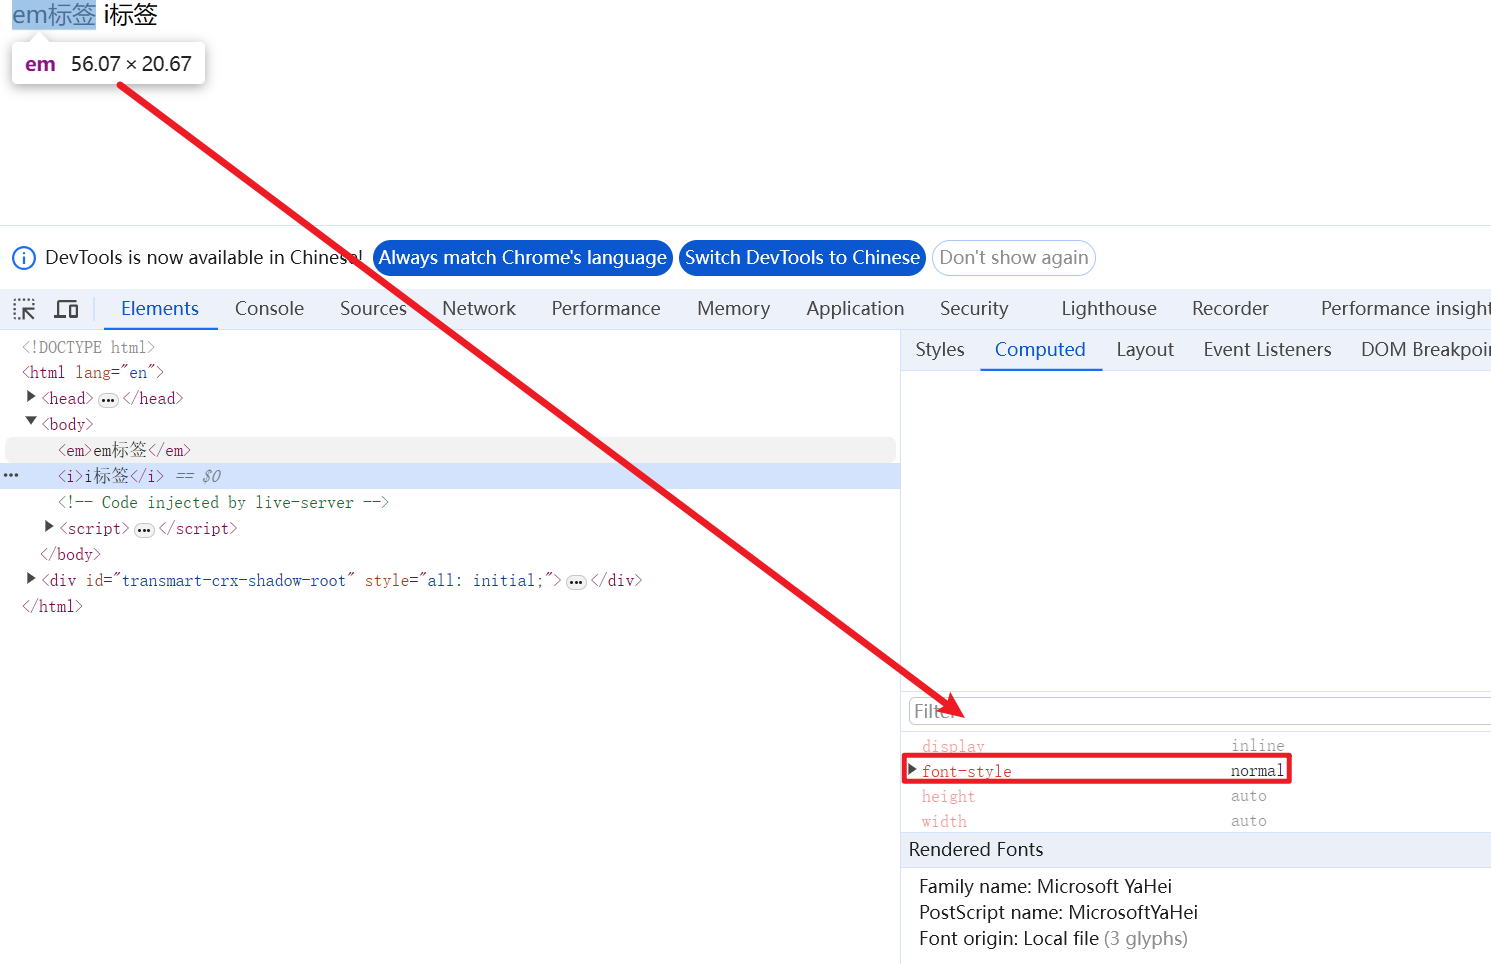Click Don't show again button
Viewport: 1491px width, 964px height.
(x=1014, y=258)
